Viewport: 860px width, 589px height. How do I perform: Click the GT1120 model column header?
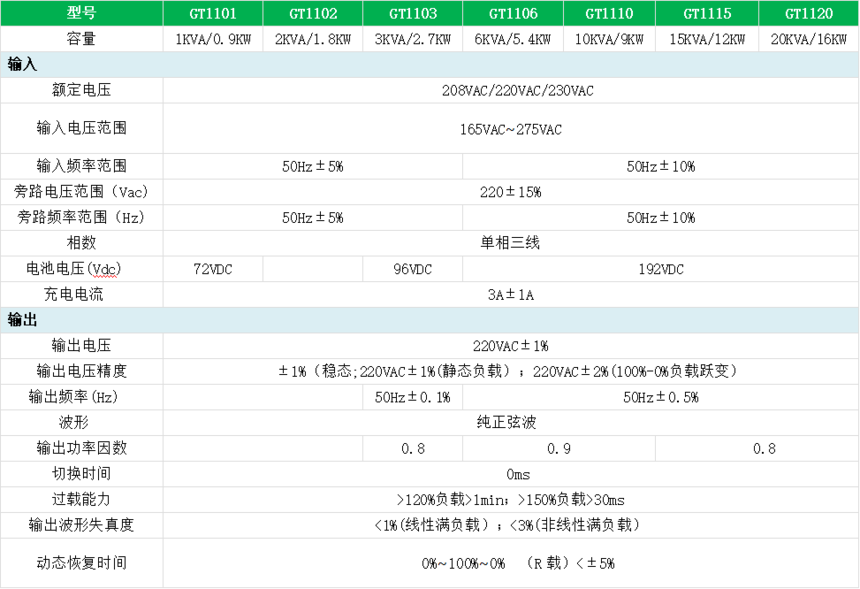(x=808, y=13)
